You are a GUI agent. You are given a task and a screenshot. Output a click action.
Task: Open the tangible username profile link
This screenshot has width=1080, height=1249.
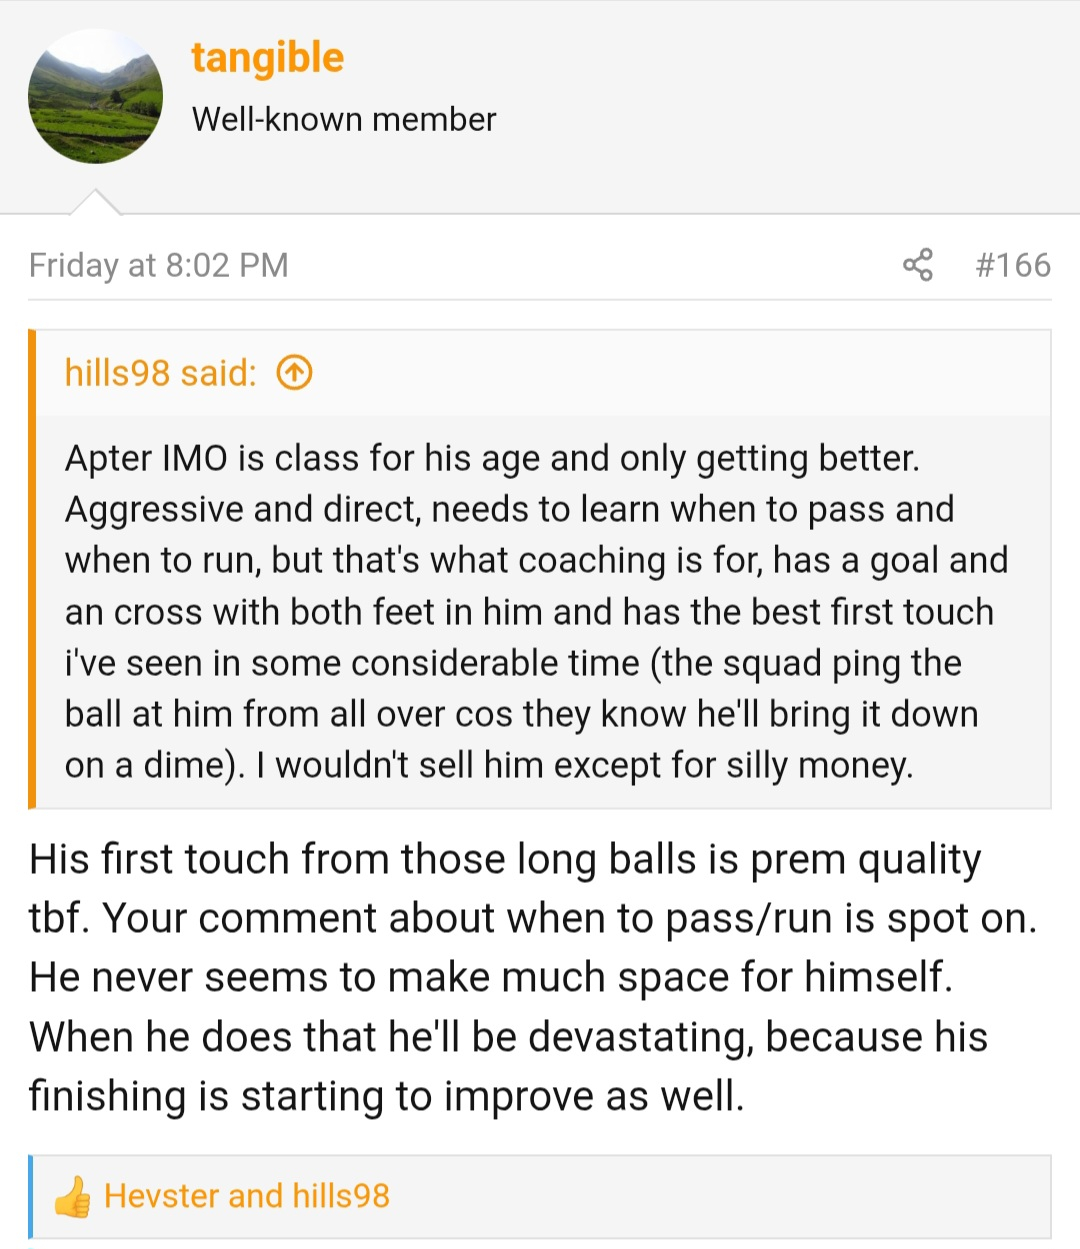coord(267,58)
